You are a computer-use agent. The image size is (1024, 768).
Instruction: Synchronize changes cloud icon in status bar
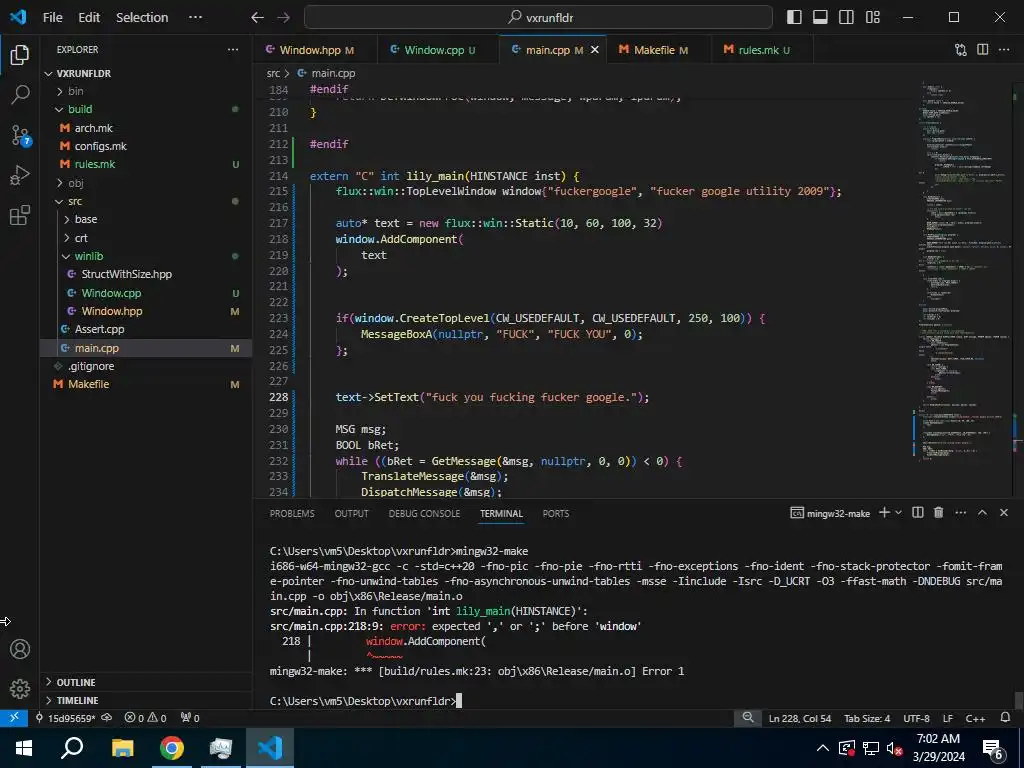coord(106,718)
